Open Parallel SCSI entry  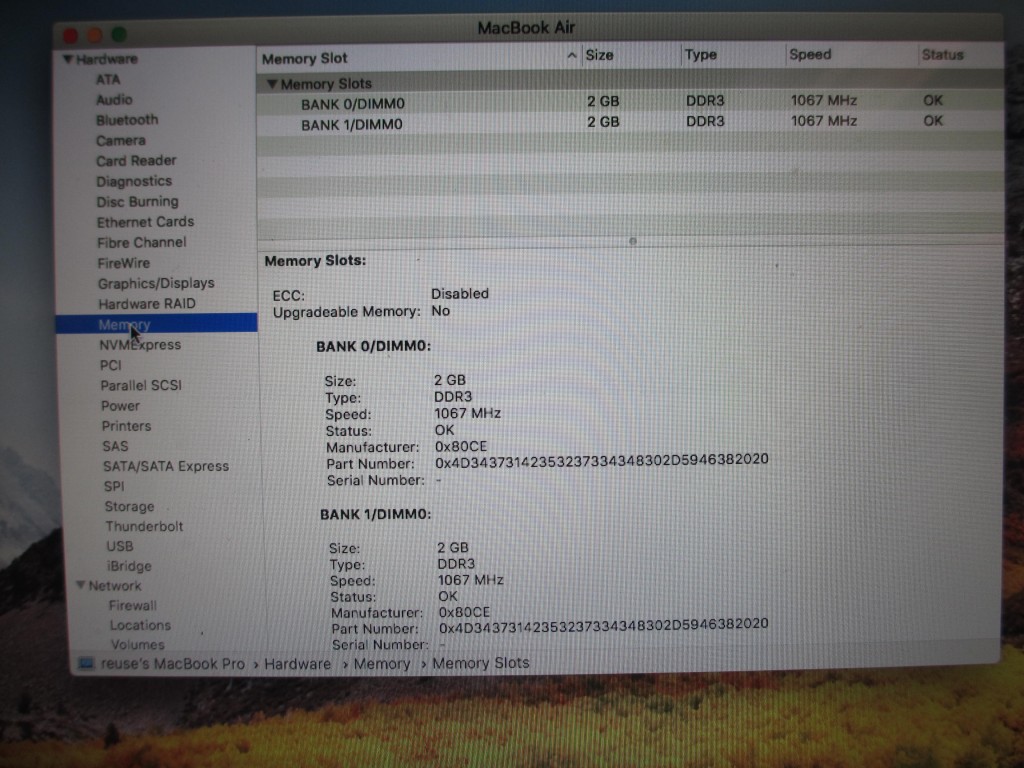pyautogui.click(x=141, y=385)
